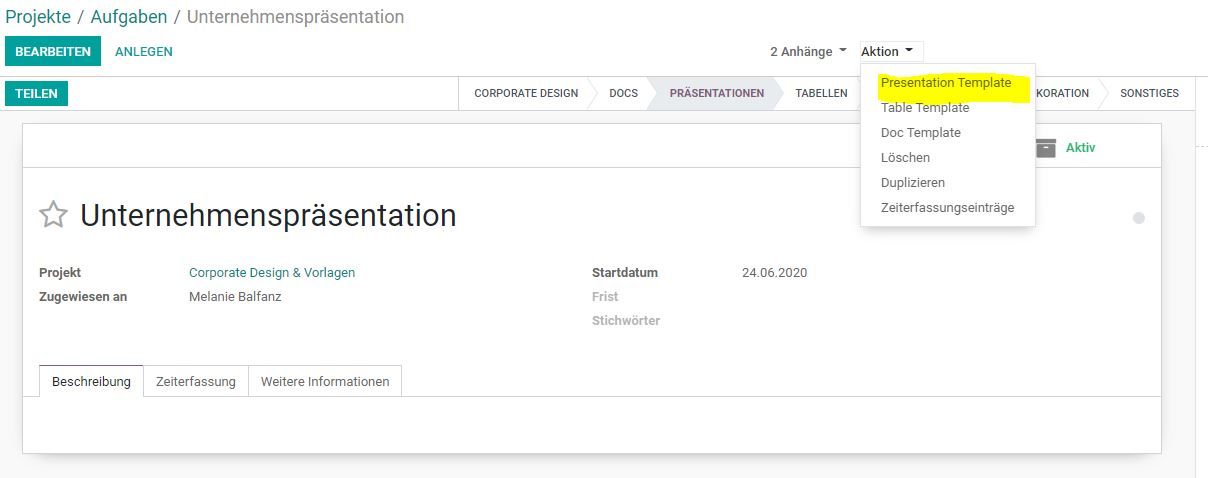Image resolution: width=1208 pixels, height=478 pixels.
Task: Open the 2 Anhänge attachments dropdown
Action: [808, 51]
